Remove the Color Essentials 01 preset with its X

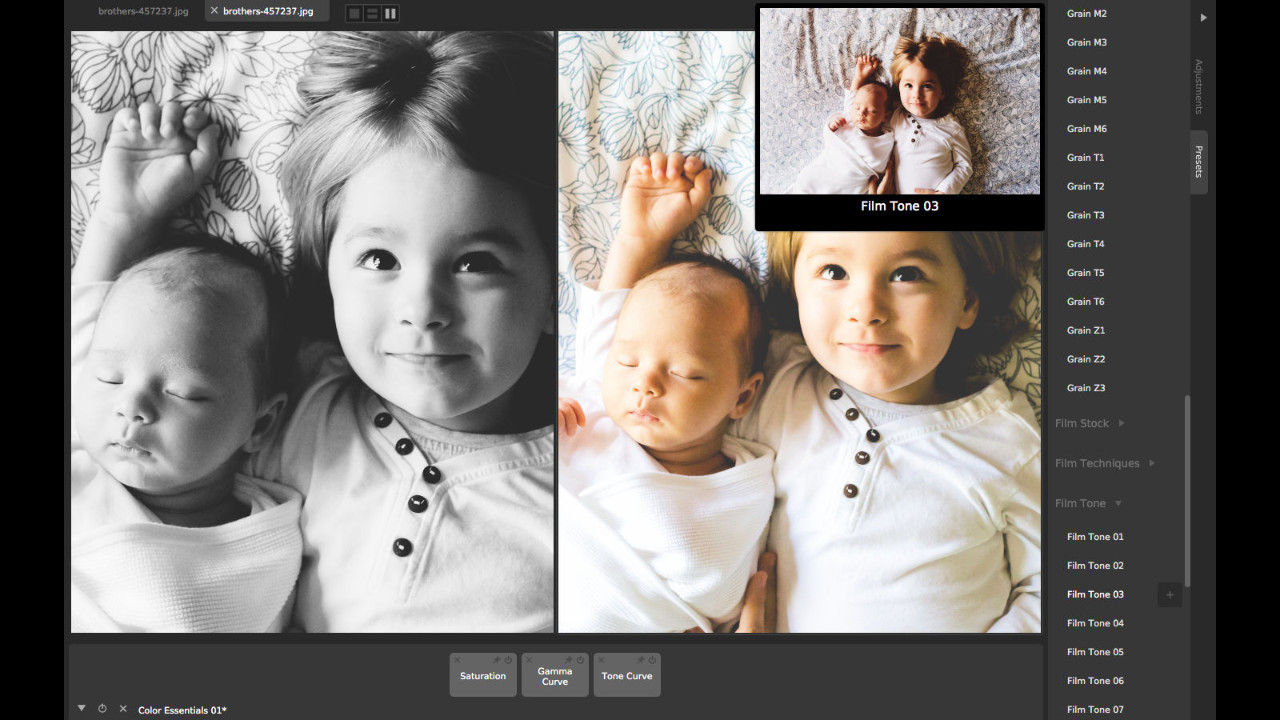(124, 709)
